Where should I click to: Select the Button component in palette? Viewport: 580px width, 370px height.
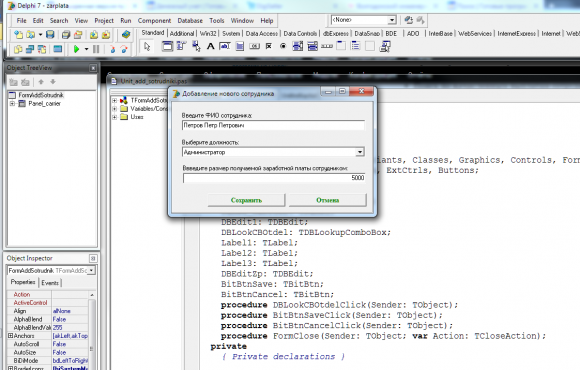(x=254, y=46)
